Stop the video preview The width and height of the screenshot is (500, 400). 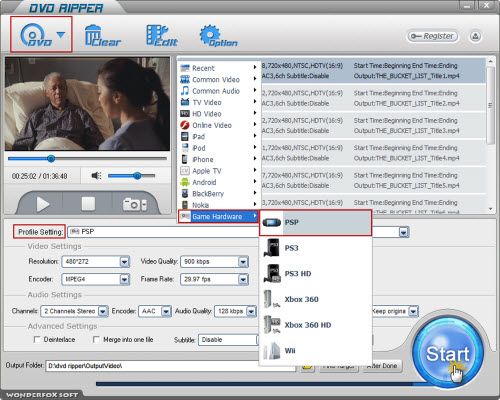click(88, 204)
